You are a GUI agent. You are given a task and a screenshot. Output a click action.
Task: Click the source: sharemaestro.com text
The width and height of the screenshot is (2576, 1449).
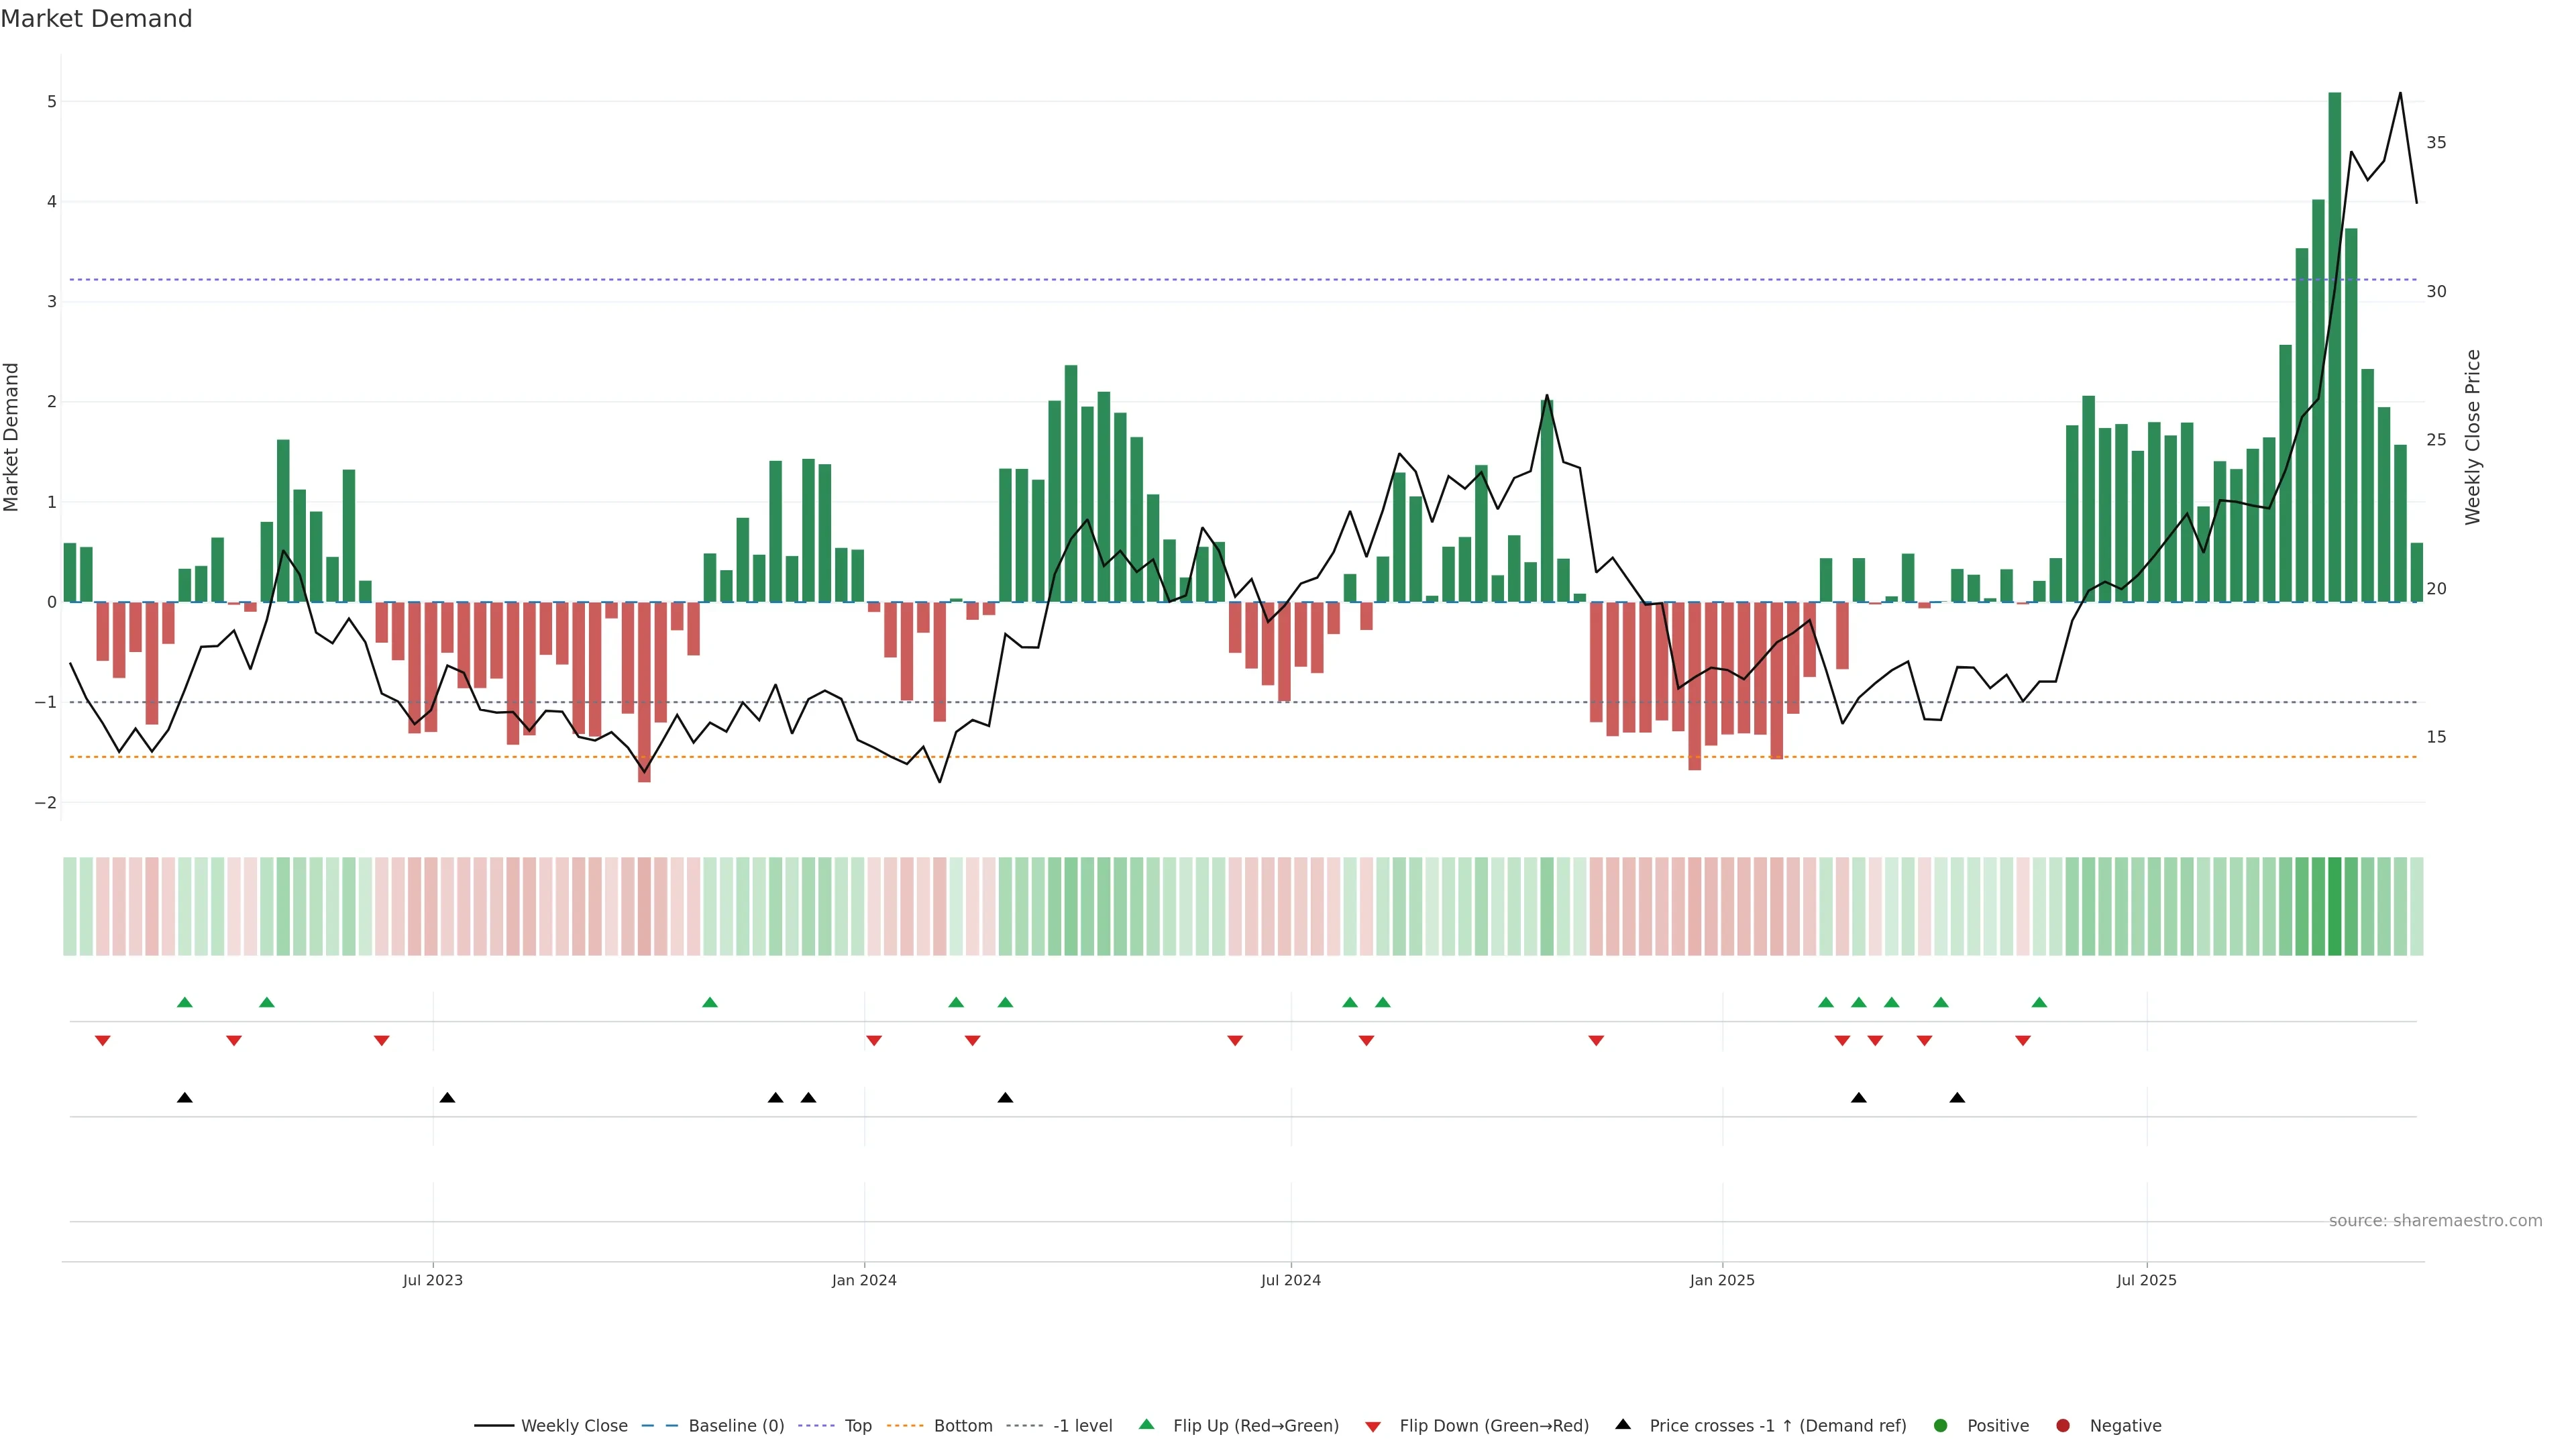coord(2435,1220)
